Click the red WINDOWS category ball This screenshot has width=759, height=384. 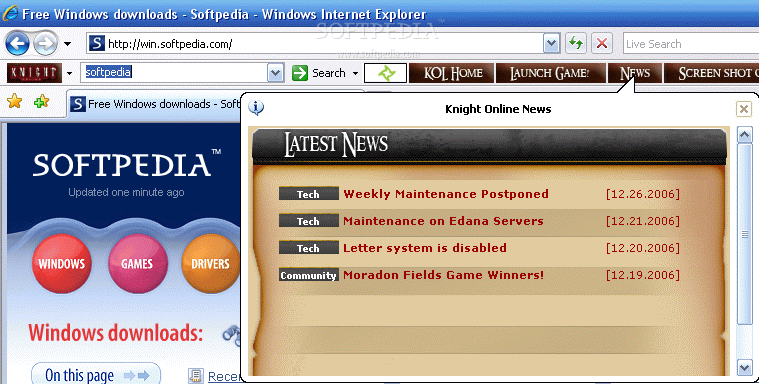point(61,263)
